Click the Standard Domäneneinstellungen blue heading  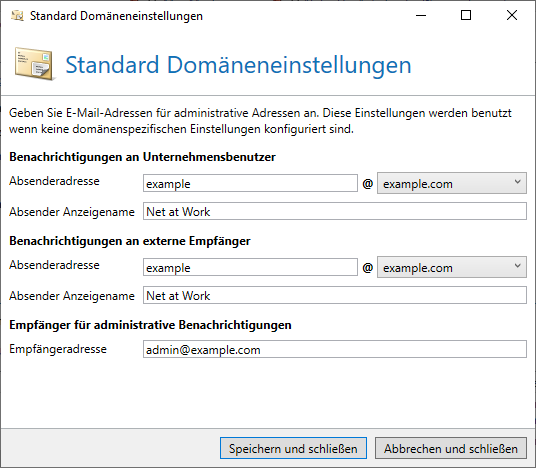click(x=238, y=65)
